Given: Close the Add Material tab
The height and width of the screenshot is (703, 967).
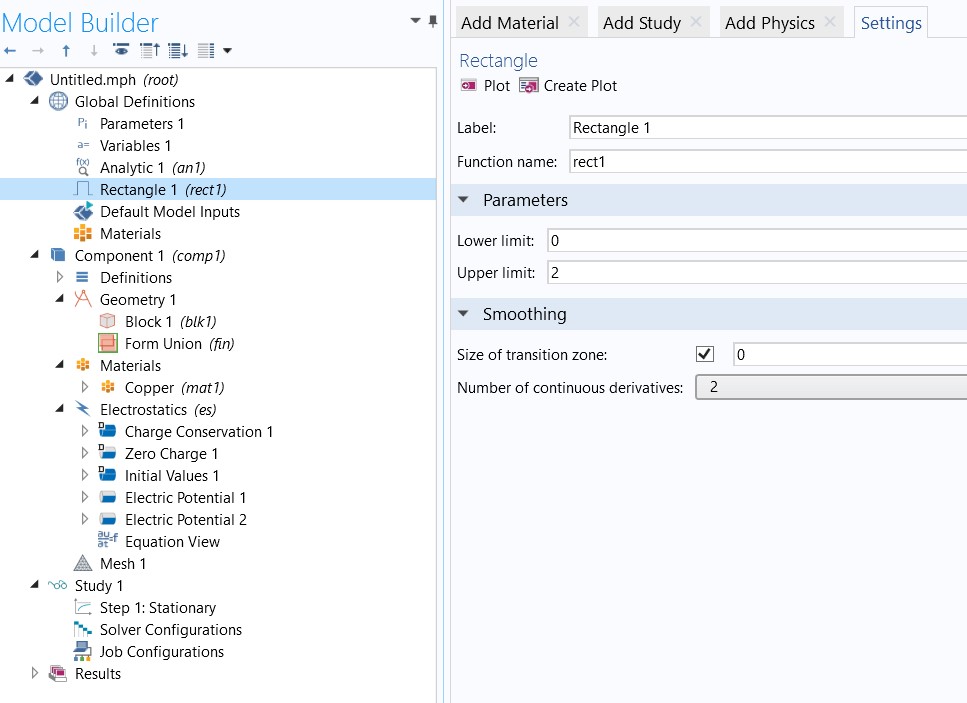Looking at the screenshot, I should 574,22.
